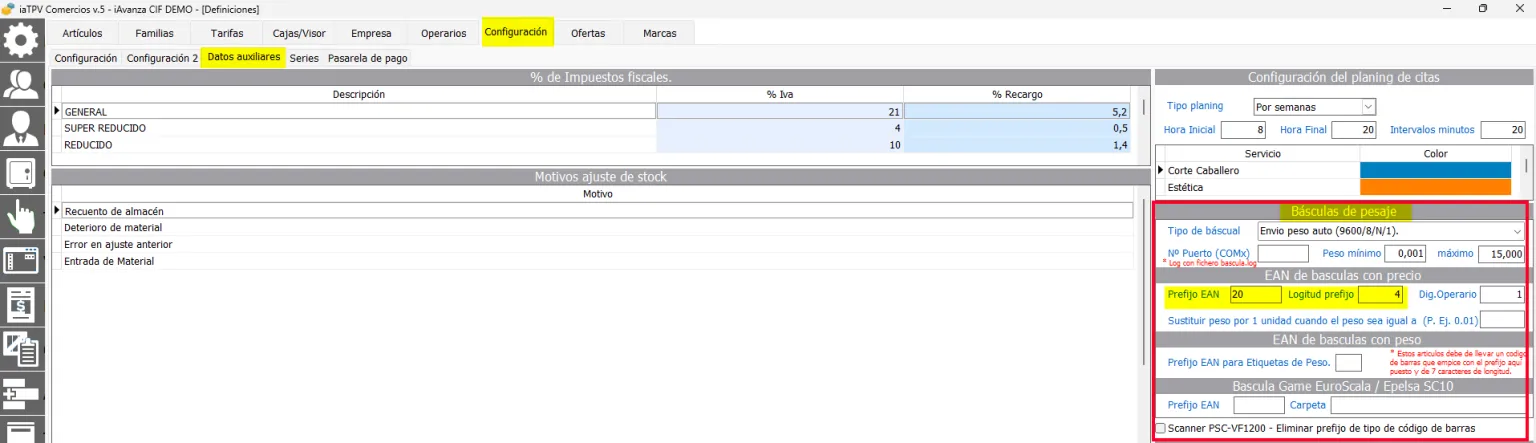Click the peso máximo field showing 15,000
Viewport: 1536px width, 443px height.
(1503, 253)
